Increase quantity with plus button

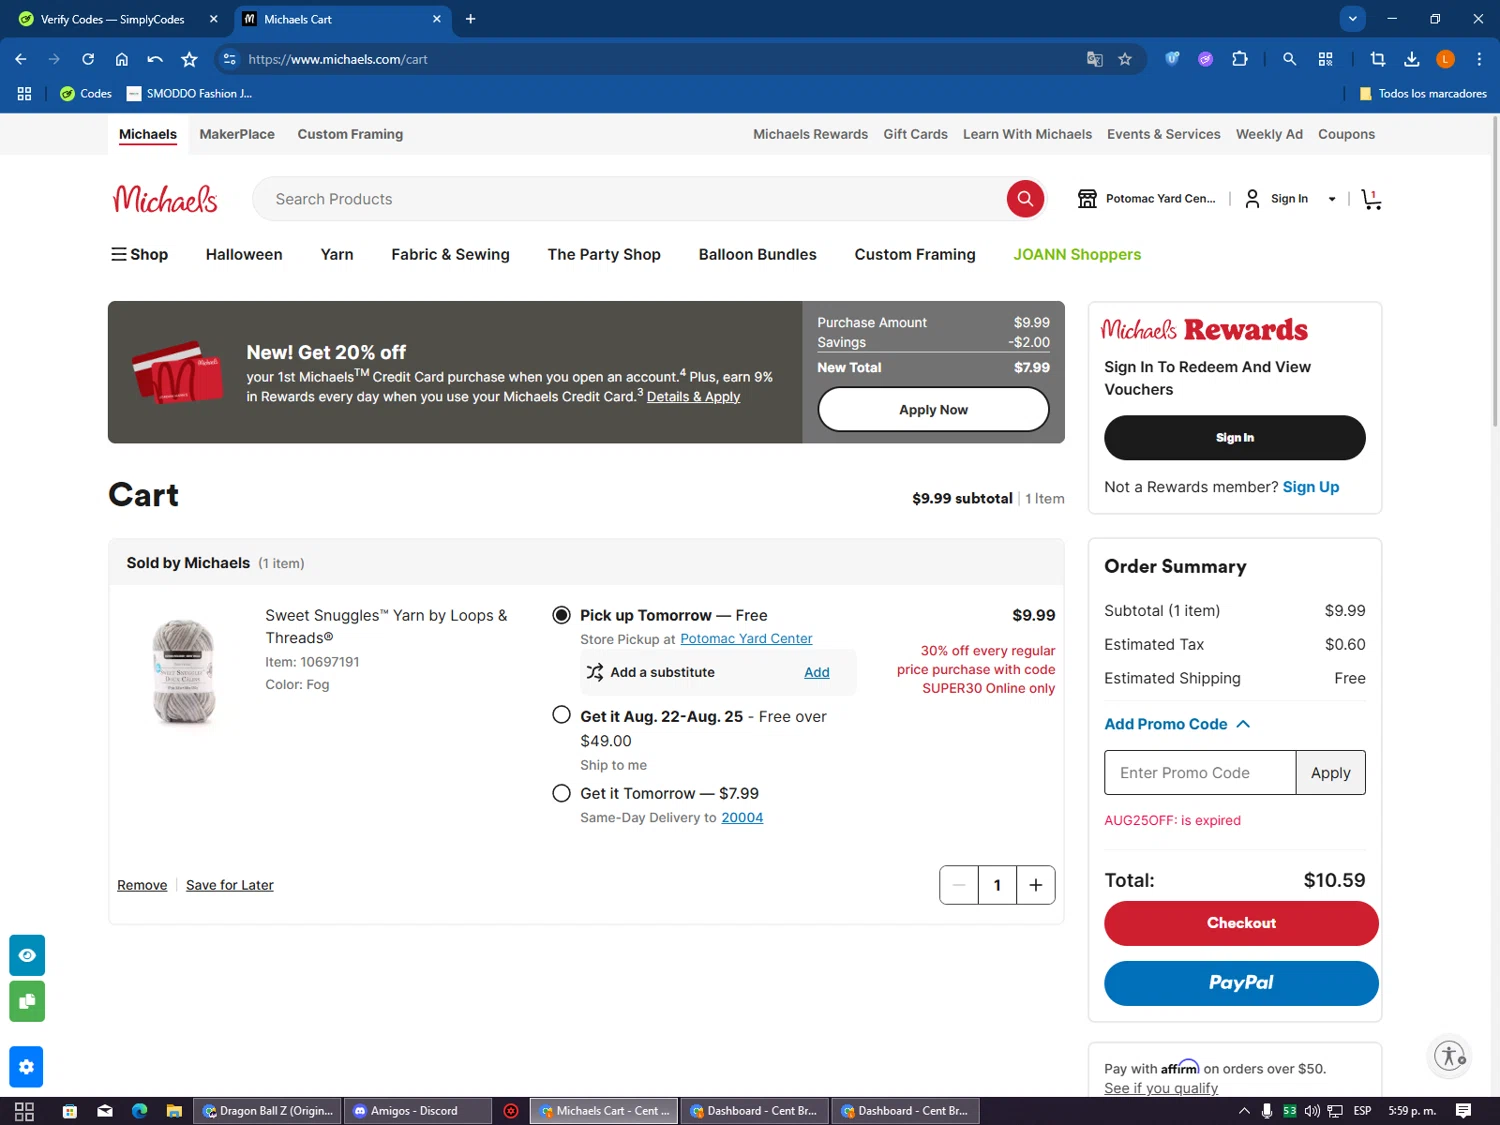point(1036,885)
